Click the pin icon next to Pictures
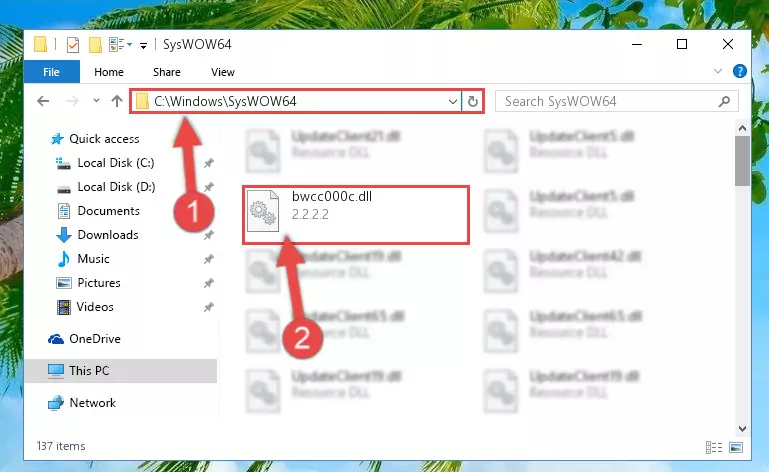Image resolution: width=769 pixels, height=472 pixels. coord(209,283)
